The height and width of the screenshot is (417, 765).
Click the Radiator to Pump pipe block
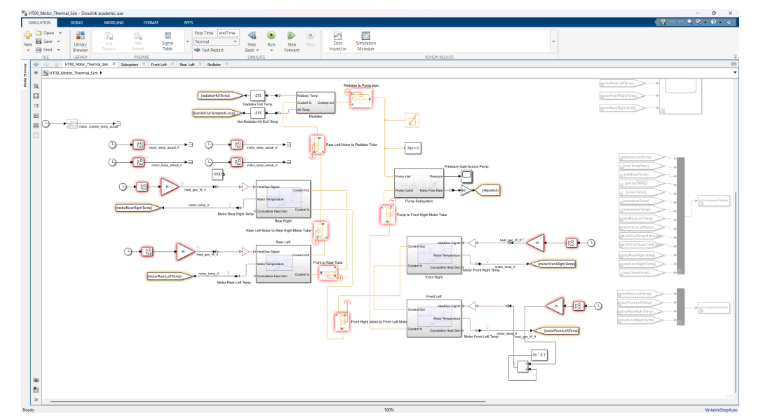(x=361, y=99)
